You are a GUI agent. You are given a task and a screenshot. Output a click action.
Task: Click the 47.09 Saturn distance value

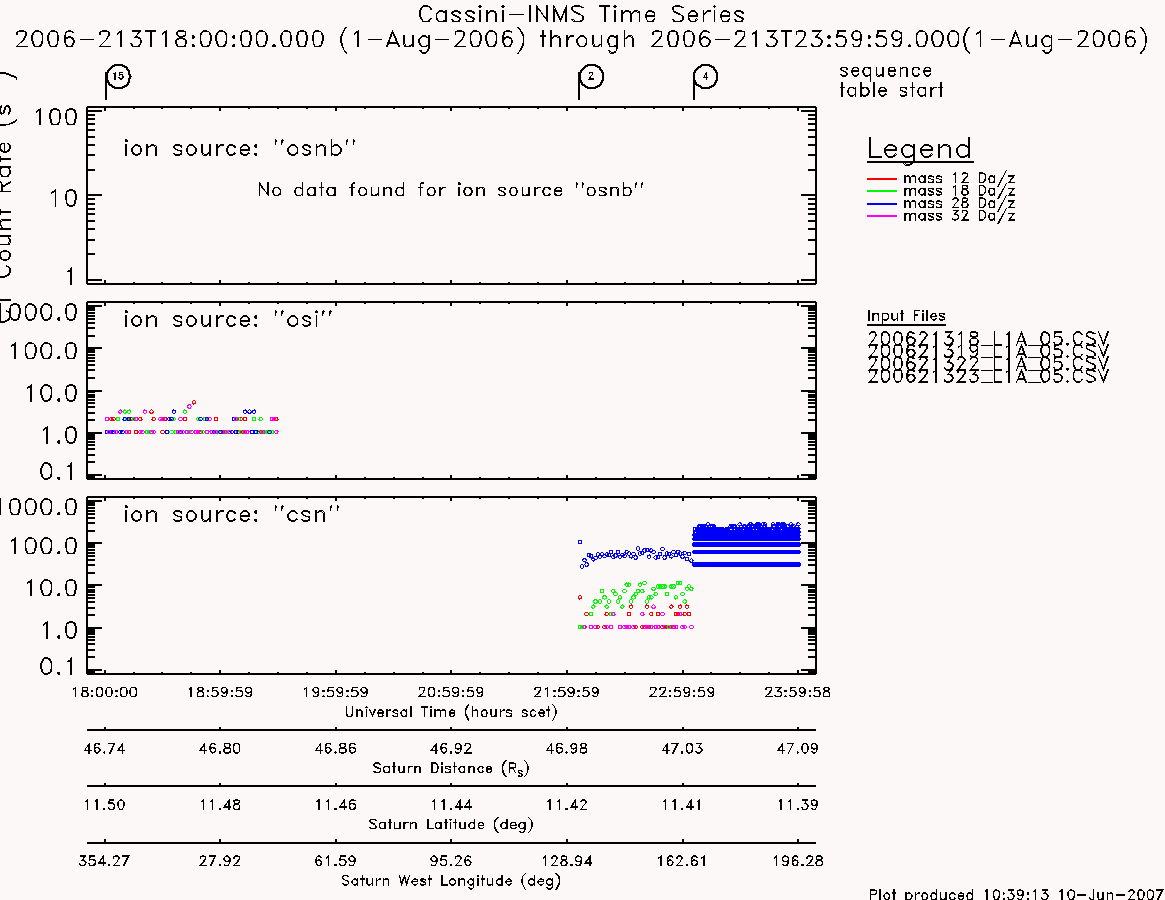click(797, 748)
